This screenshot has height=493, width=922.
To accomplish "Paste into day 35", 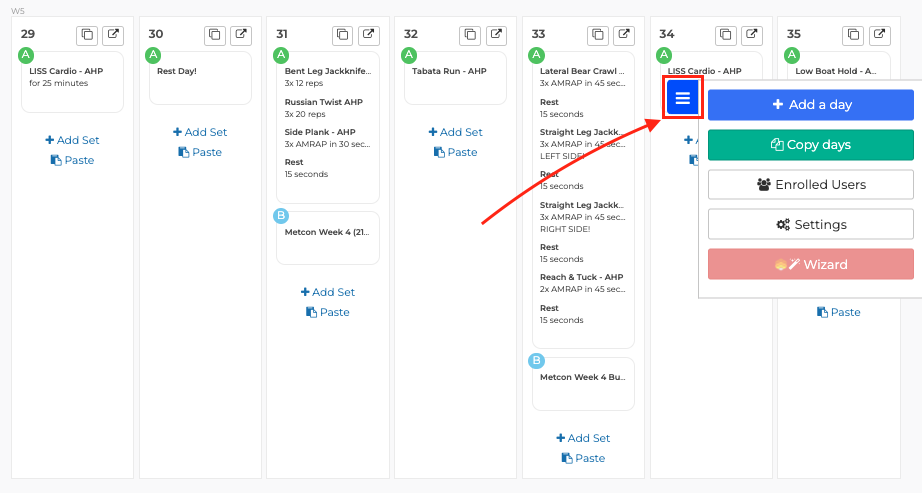I will (x=839, y=312).
